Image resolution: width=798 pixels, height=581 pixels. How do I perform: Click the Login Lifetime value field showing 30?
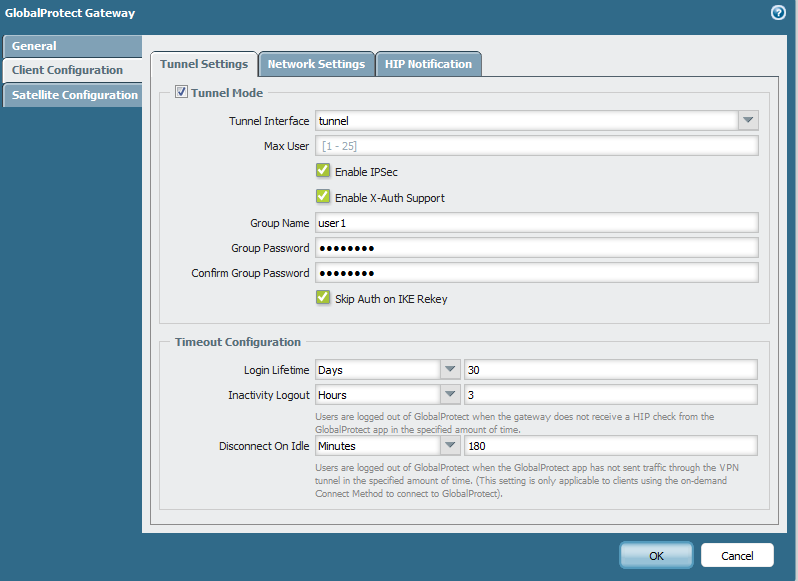(x=611, y=370)
